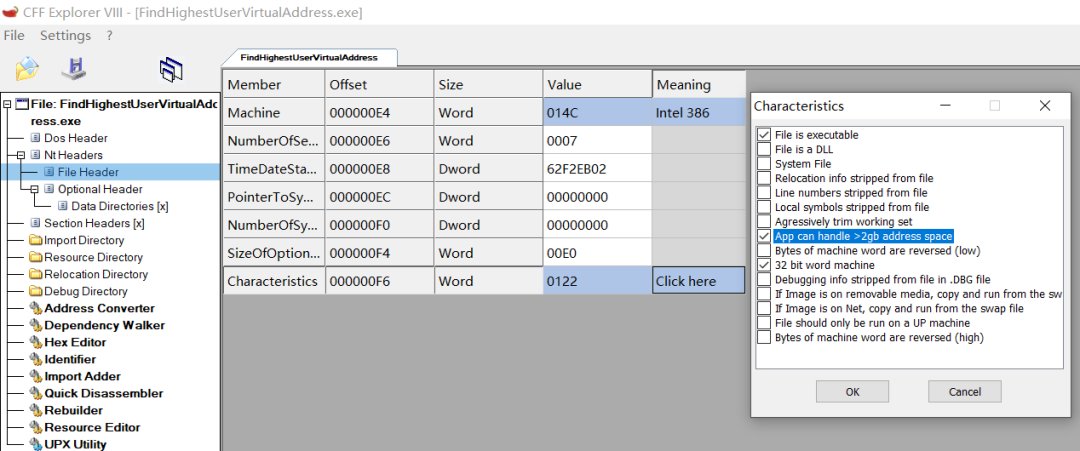This screenshot has height=451, width=1080.
Task: Click the cascading windows toolbar icon
Action: 171,69
